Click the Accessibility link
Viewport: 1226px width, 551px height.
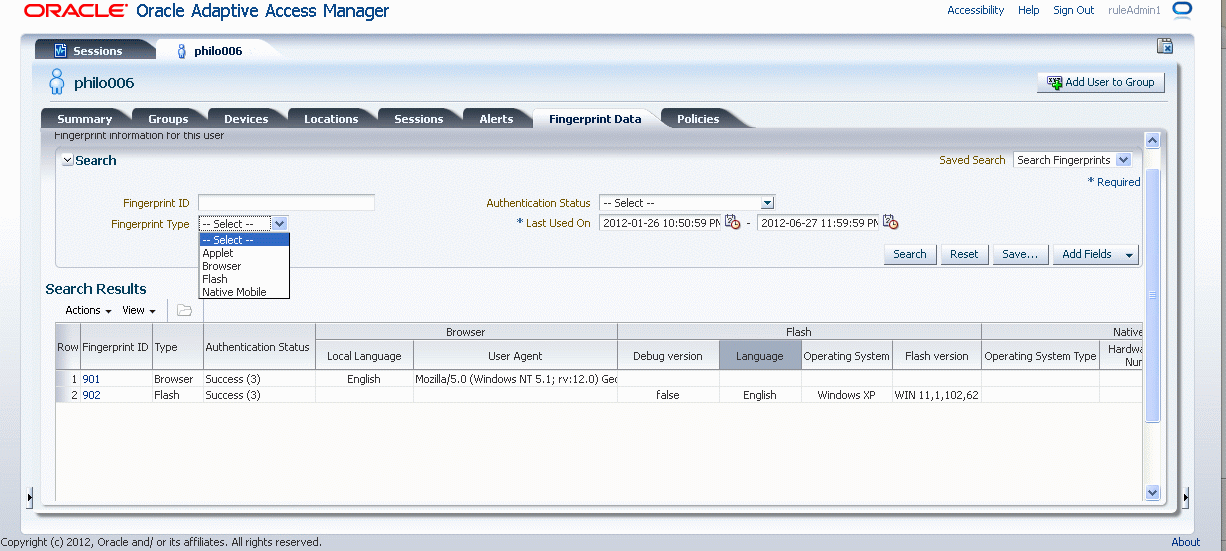coord(975,10)
